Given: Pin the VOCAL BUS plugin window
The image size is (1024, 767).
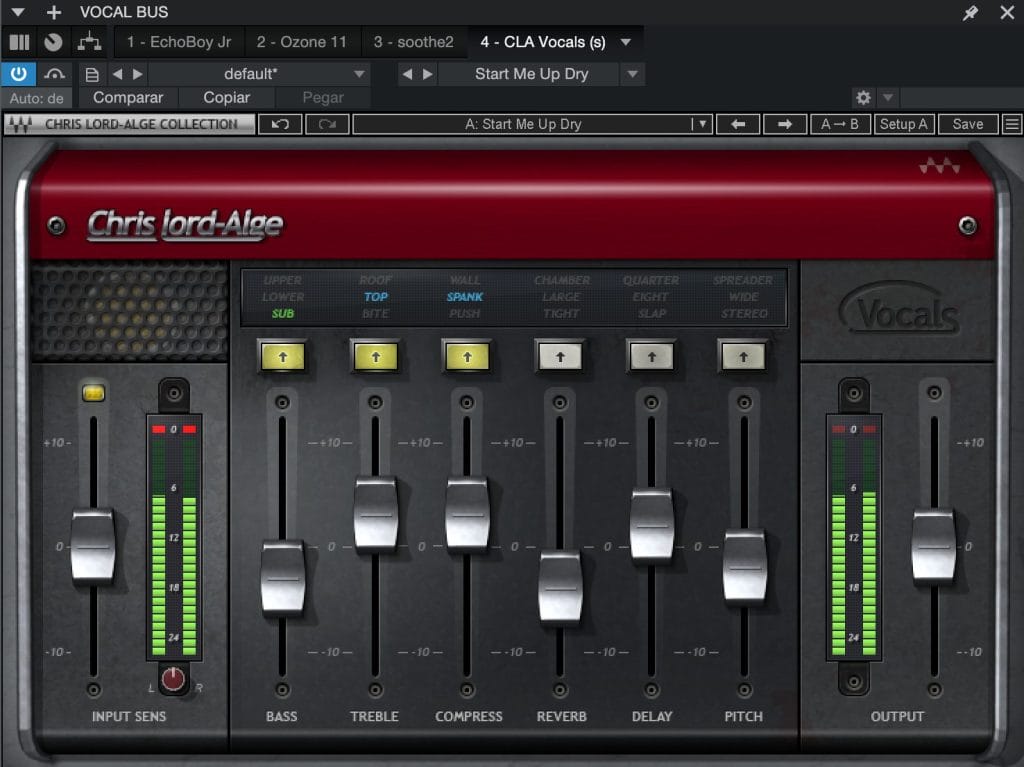Looking at the screenshot, I should [969, 13].
